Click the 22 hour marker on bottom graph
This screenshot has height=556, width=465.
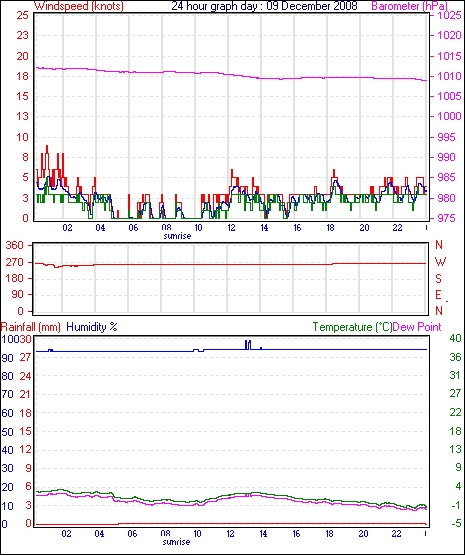[x=396, y=534]
